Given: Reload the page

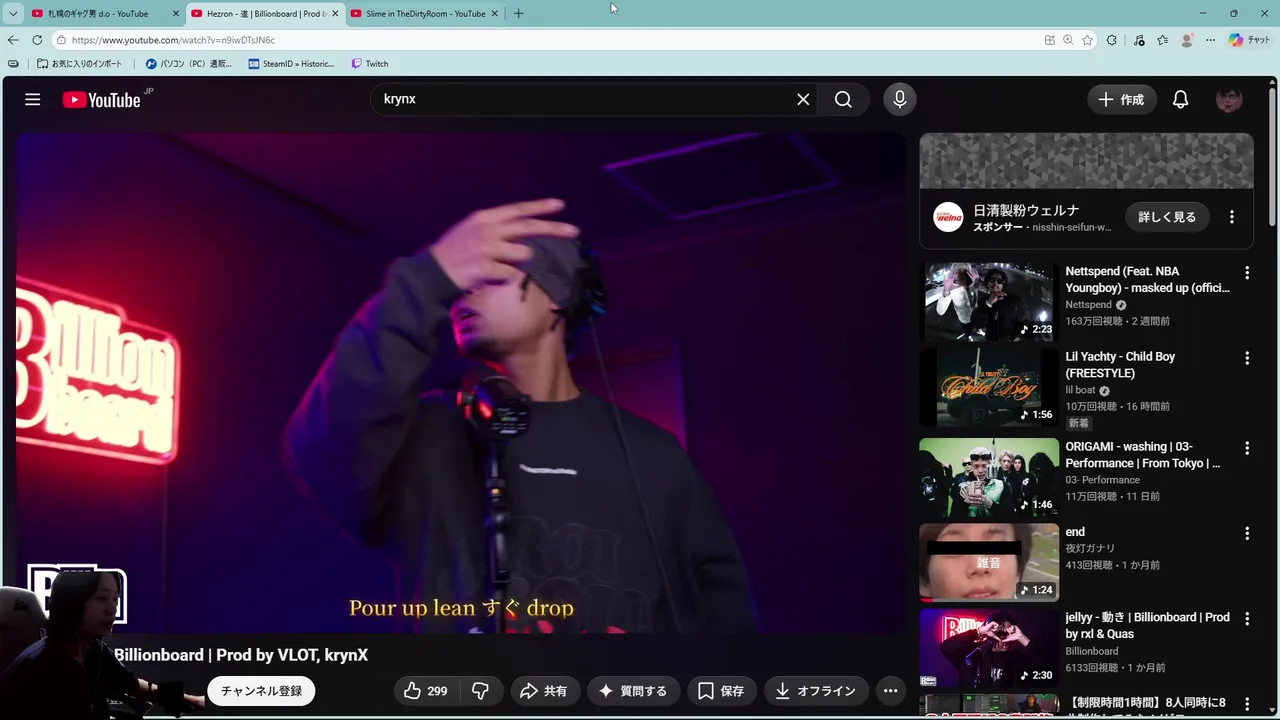Looking at the screenshot, I should click(x=37, y=40).
